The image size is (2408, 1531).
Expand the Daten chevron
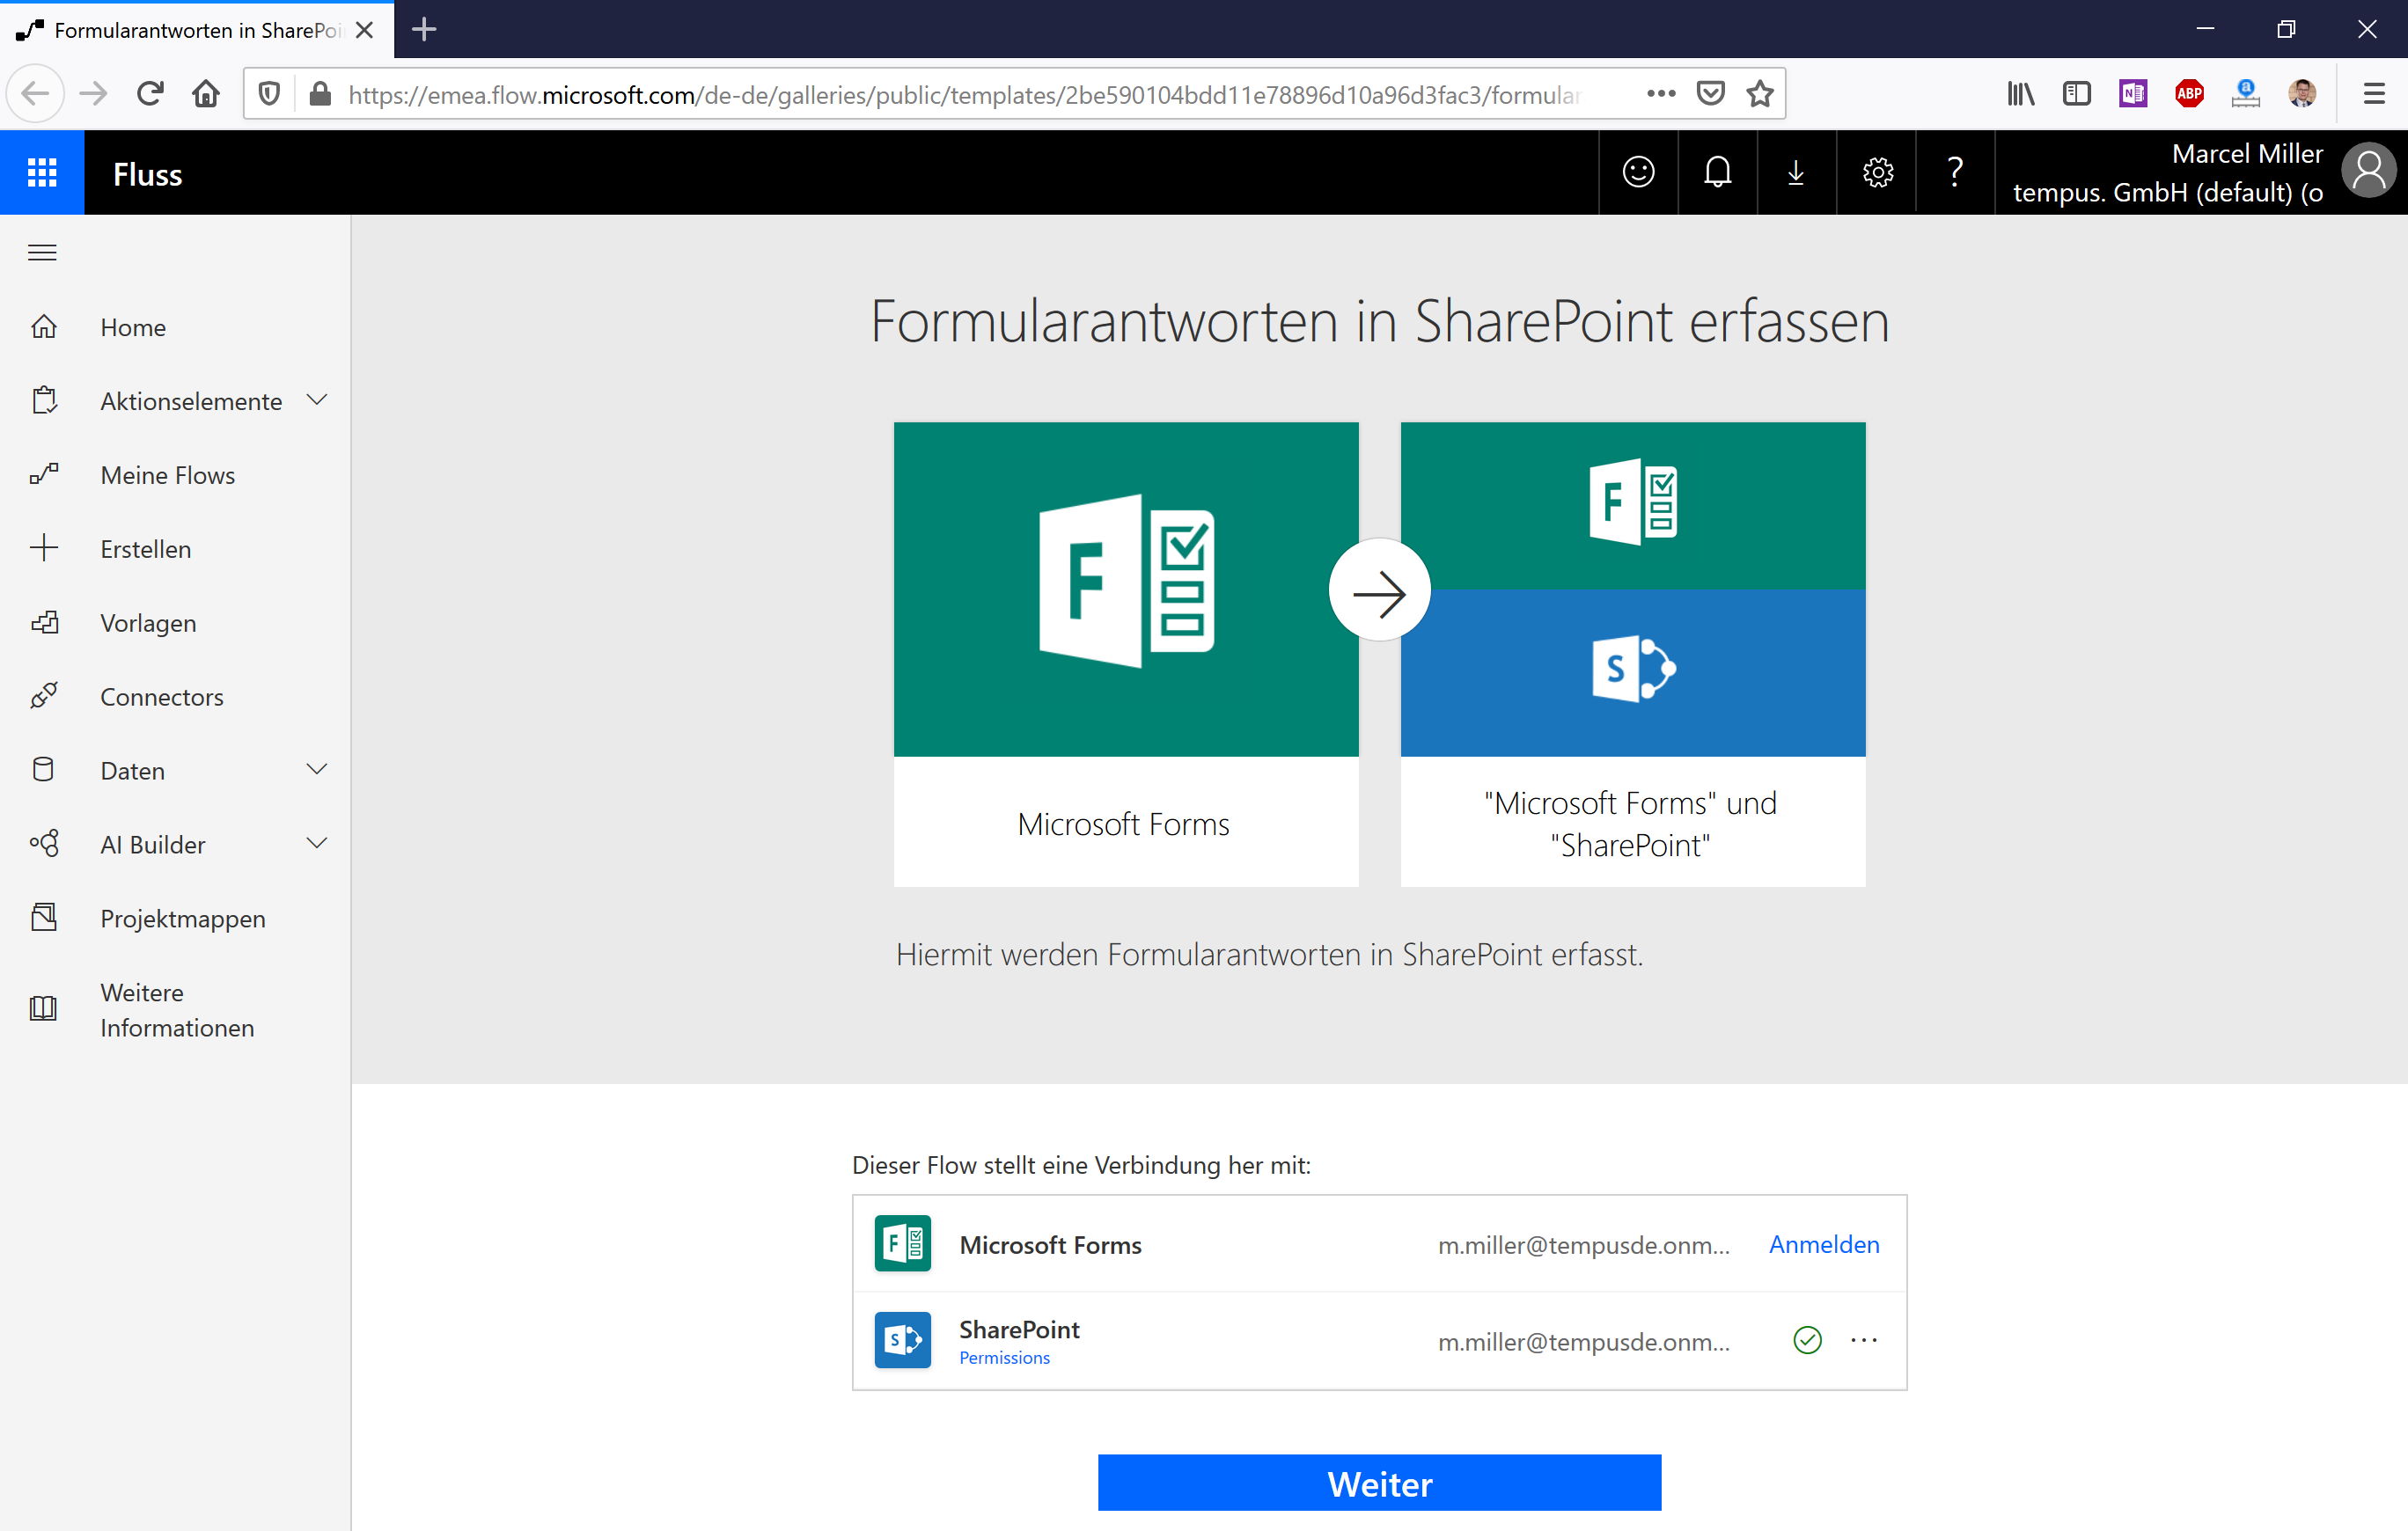point(317,769)
